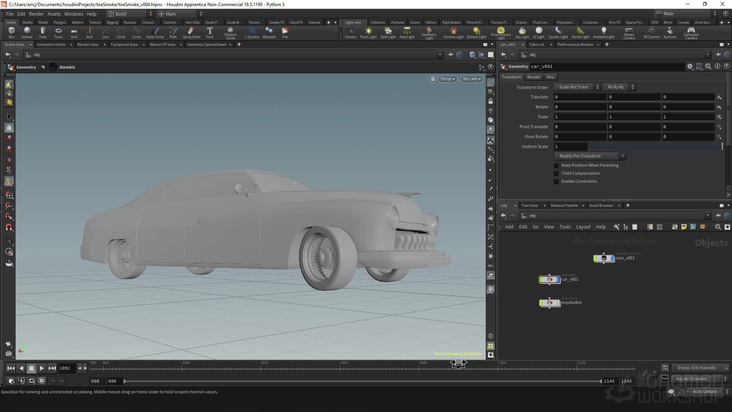Open the Modify Pre-Transform dropdown
This screenshot has width=732, height=412.
(x=591, y=156)
